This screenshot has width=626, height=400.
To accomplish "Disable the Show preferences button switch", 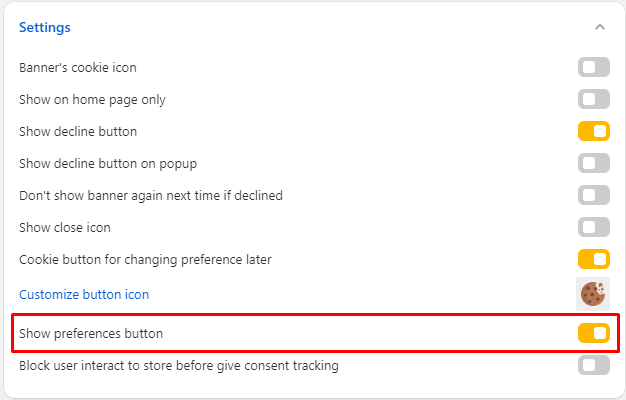I will coord(593,333).
